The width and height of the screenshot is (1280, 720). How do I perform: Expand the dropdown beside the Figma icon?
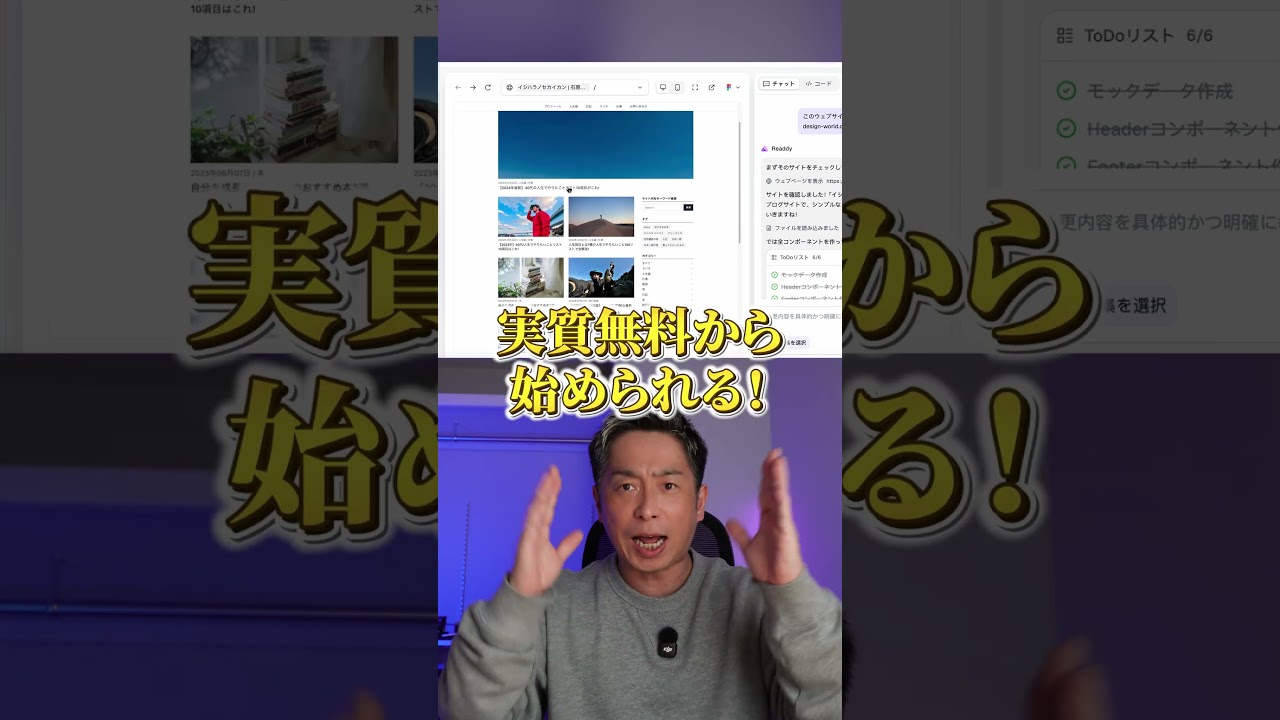click(738, 87)
